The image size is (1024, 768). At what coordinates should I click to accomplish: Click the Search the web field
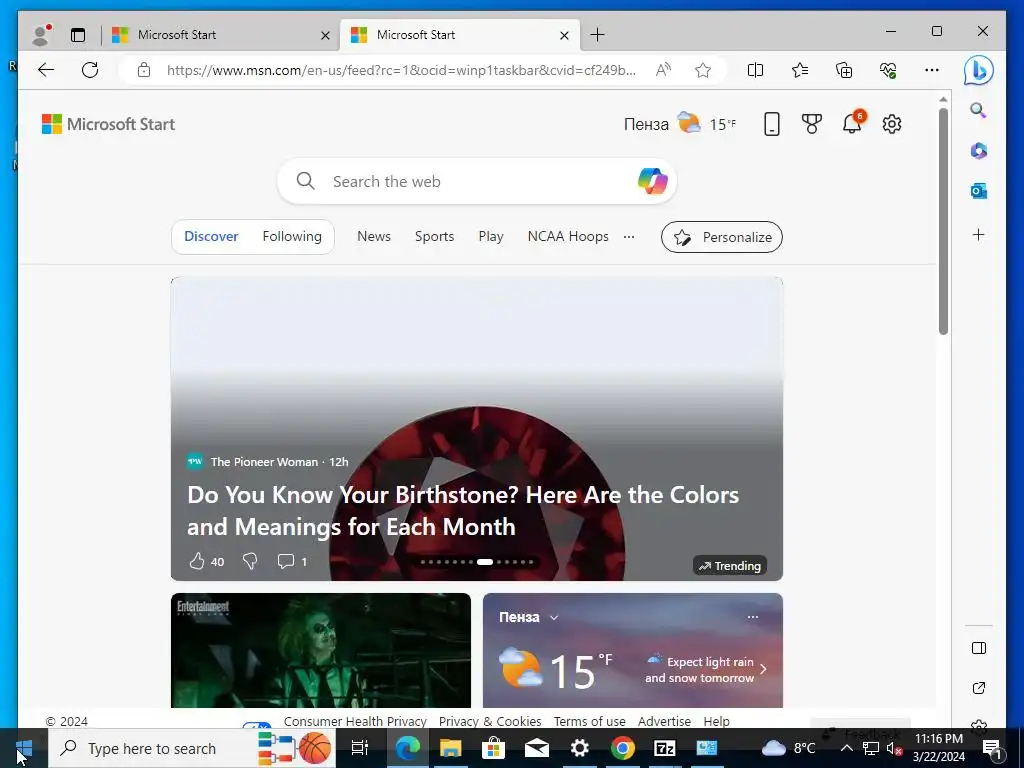click(x=477, y=181)
